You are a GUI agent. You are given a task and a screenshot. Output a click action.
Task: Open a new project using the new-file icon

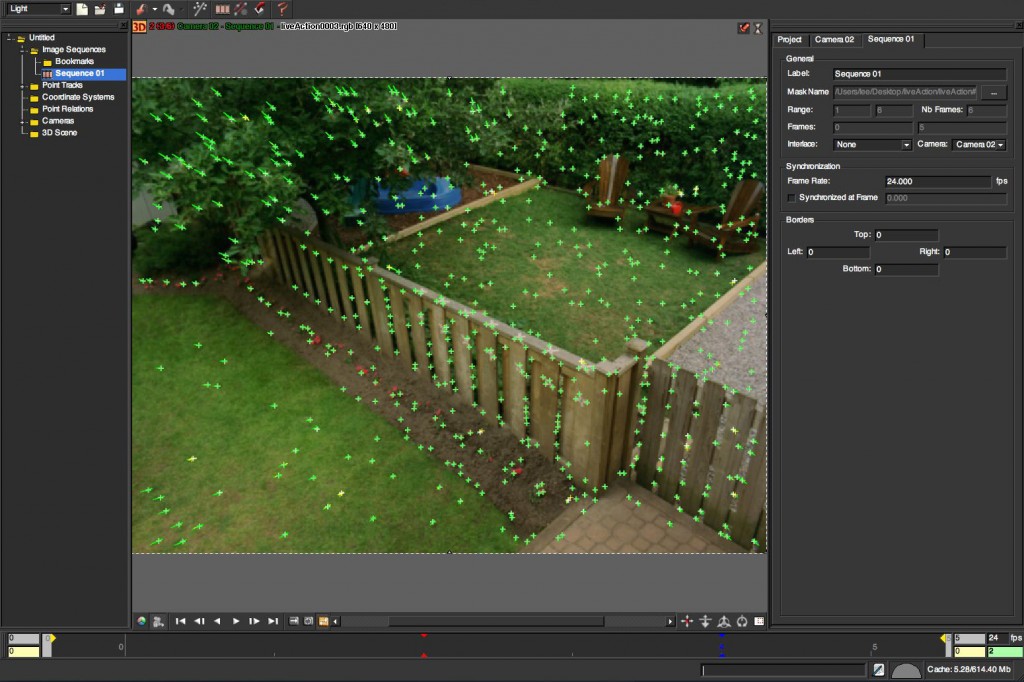82,9
